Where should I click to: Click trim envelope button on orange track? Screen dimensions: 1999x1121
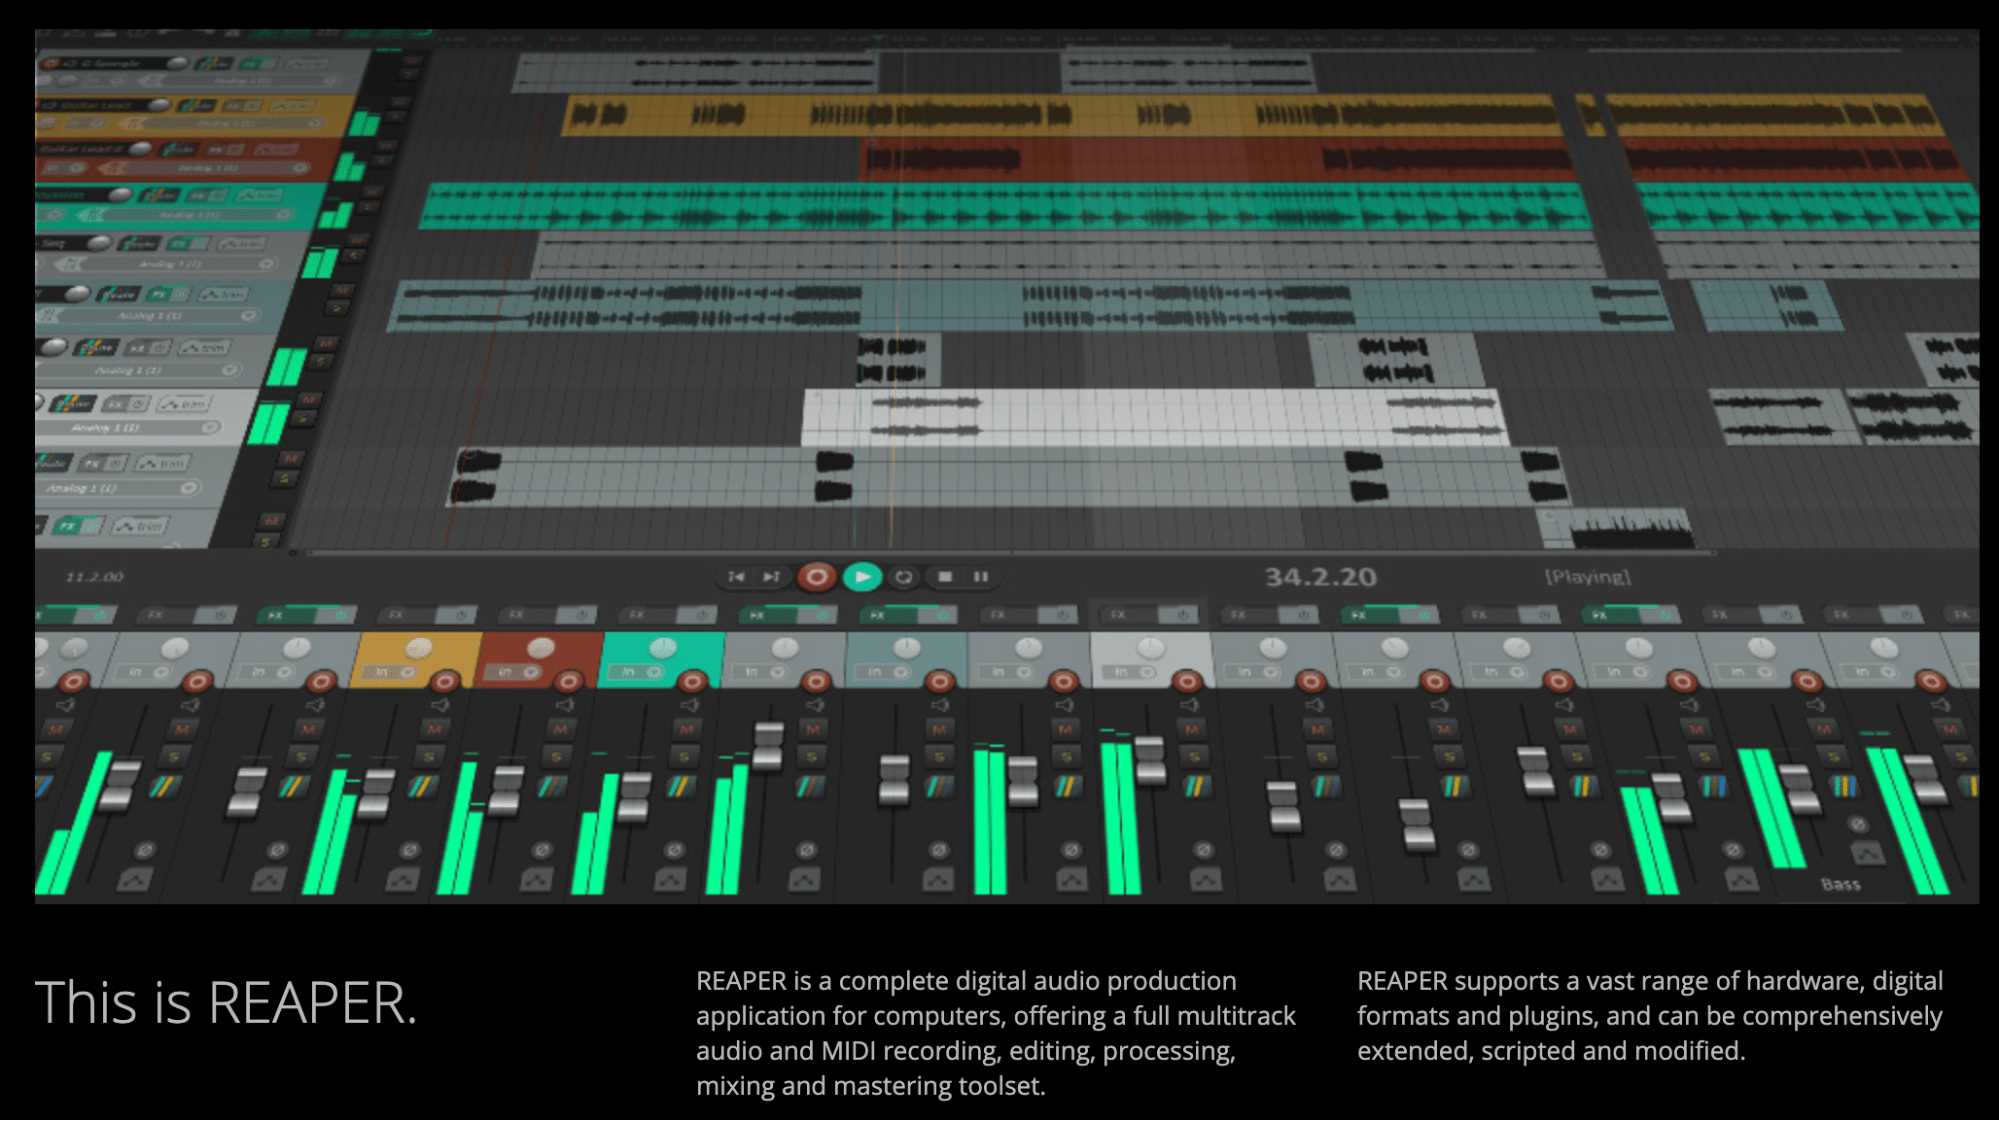291,105
